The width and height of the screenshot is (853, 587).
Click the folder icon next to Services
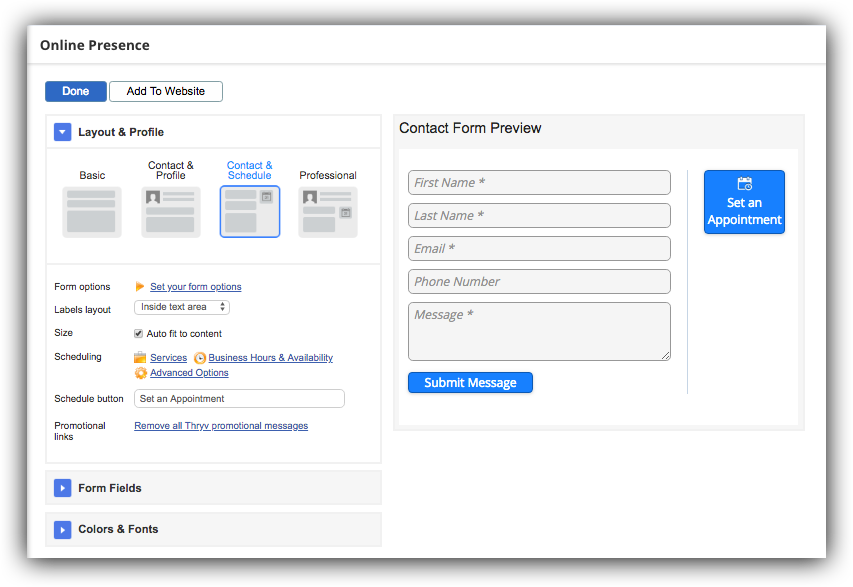[139, 357]
